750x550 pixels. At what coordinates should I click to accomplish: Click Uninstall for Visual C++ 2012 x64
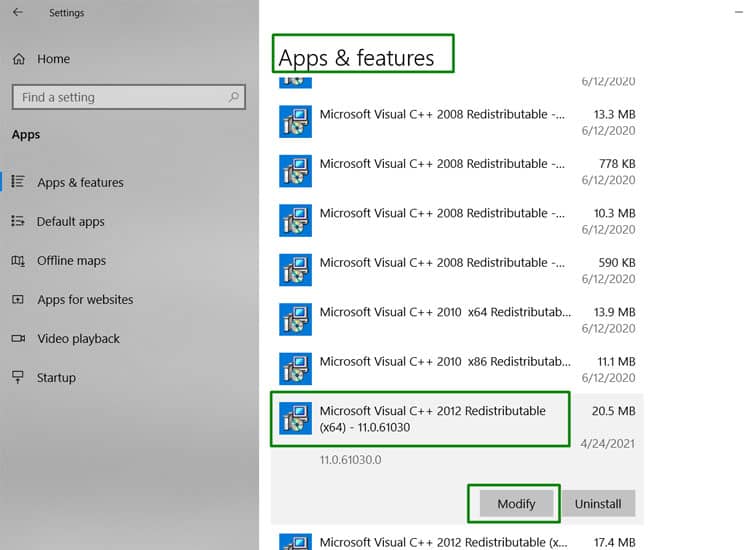coord(598,504)
